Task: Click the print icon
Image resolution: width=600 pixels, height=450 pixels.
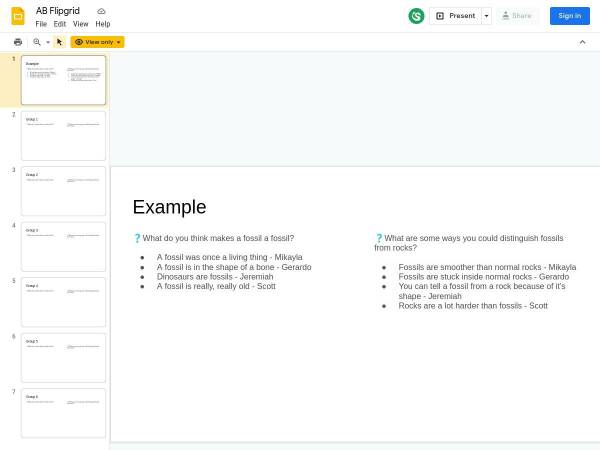Action: click(18, 42)
